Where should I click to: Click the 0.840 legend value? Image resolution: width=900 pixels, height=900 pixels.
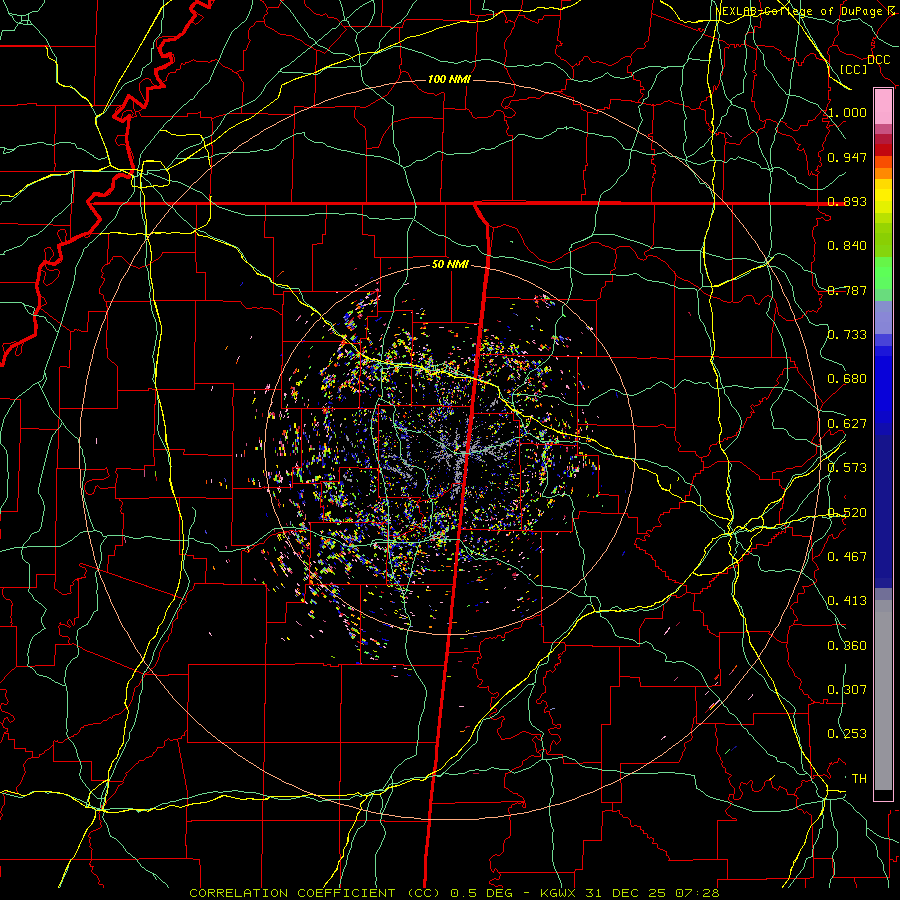point(847,246)
